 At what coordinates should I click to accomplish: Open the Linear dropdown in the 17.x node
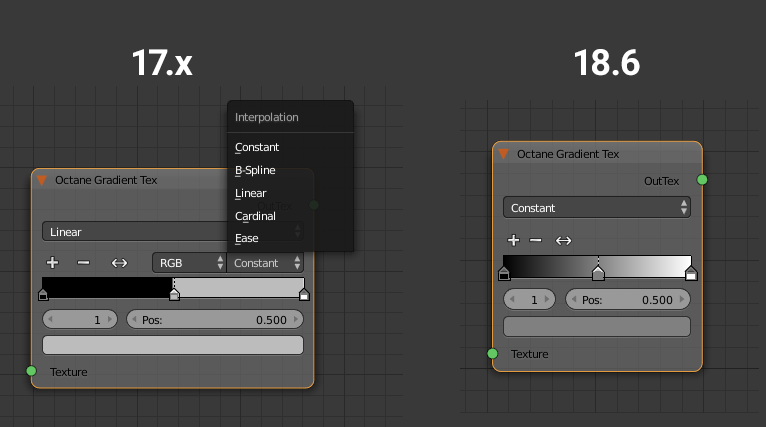(x=172, y=232)
